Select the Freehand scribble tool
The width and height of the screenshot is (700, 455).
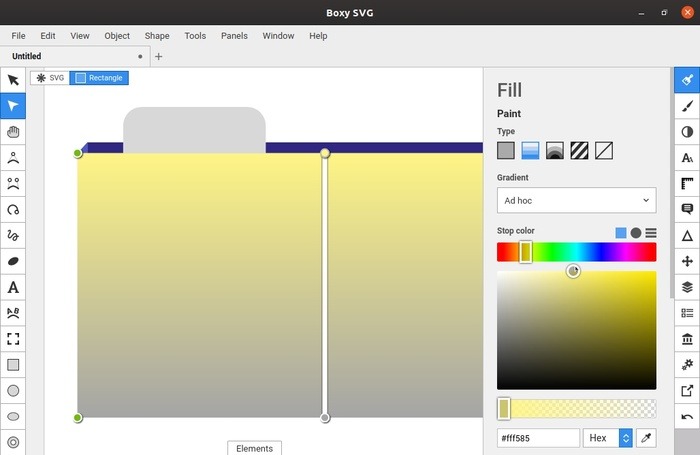[x=13, y=235]
